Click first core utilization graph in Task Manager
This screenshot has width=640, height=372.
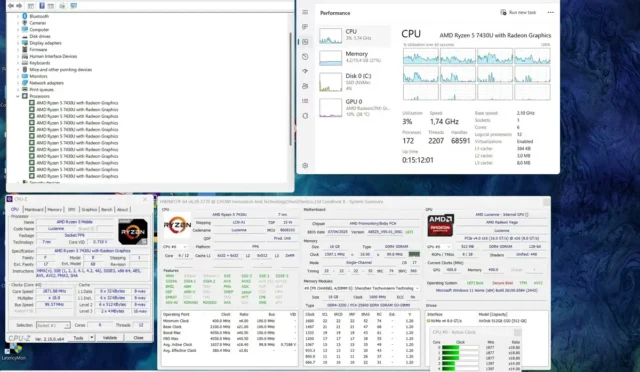[420, 56]
